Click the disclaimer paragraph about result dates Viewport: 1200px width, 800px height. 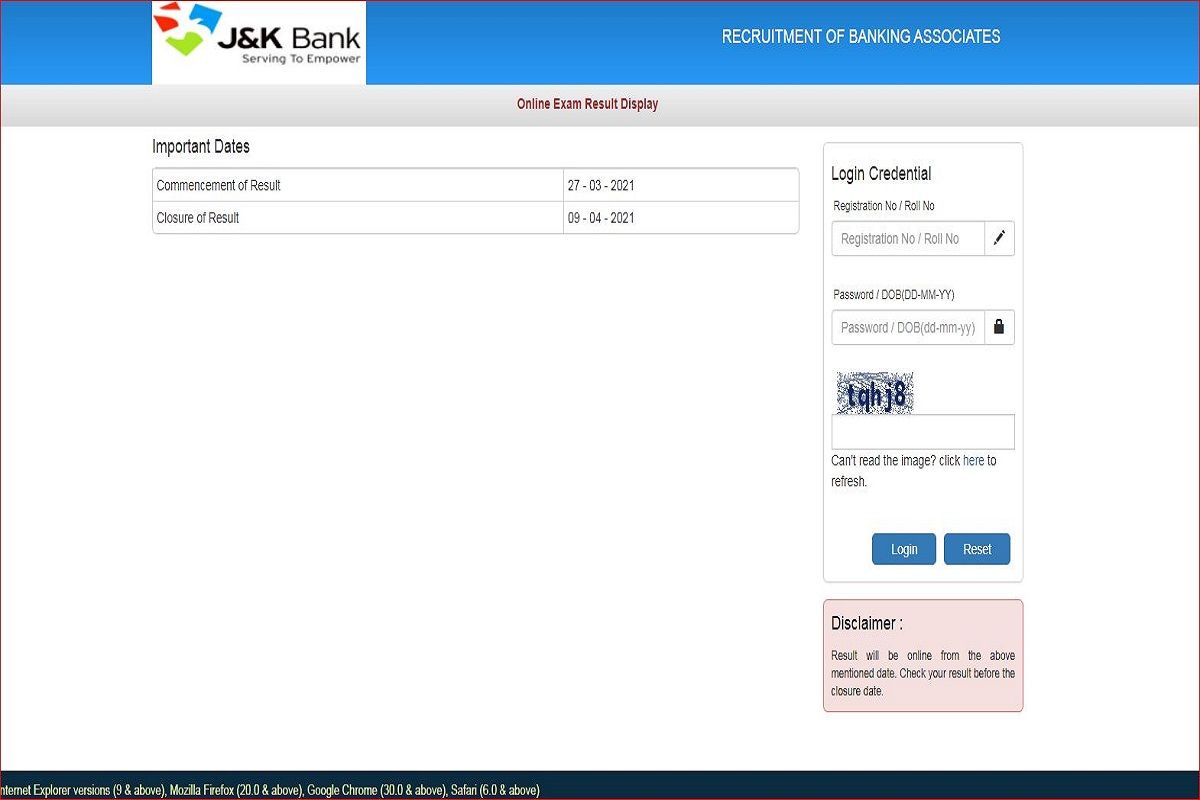(923, 673)
